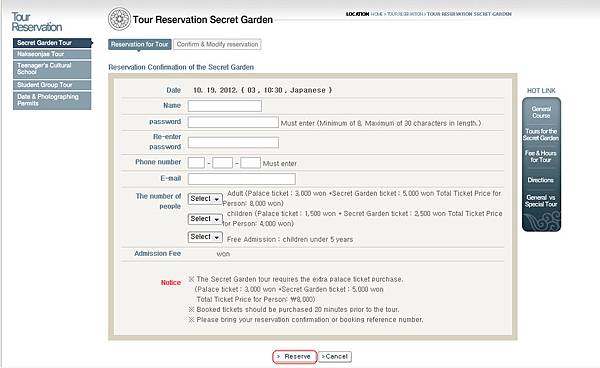Open the Student Group Tour menu item
The image size is (600, 368).
pos(52,85)
